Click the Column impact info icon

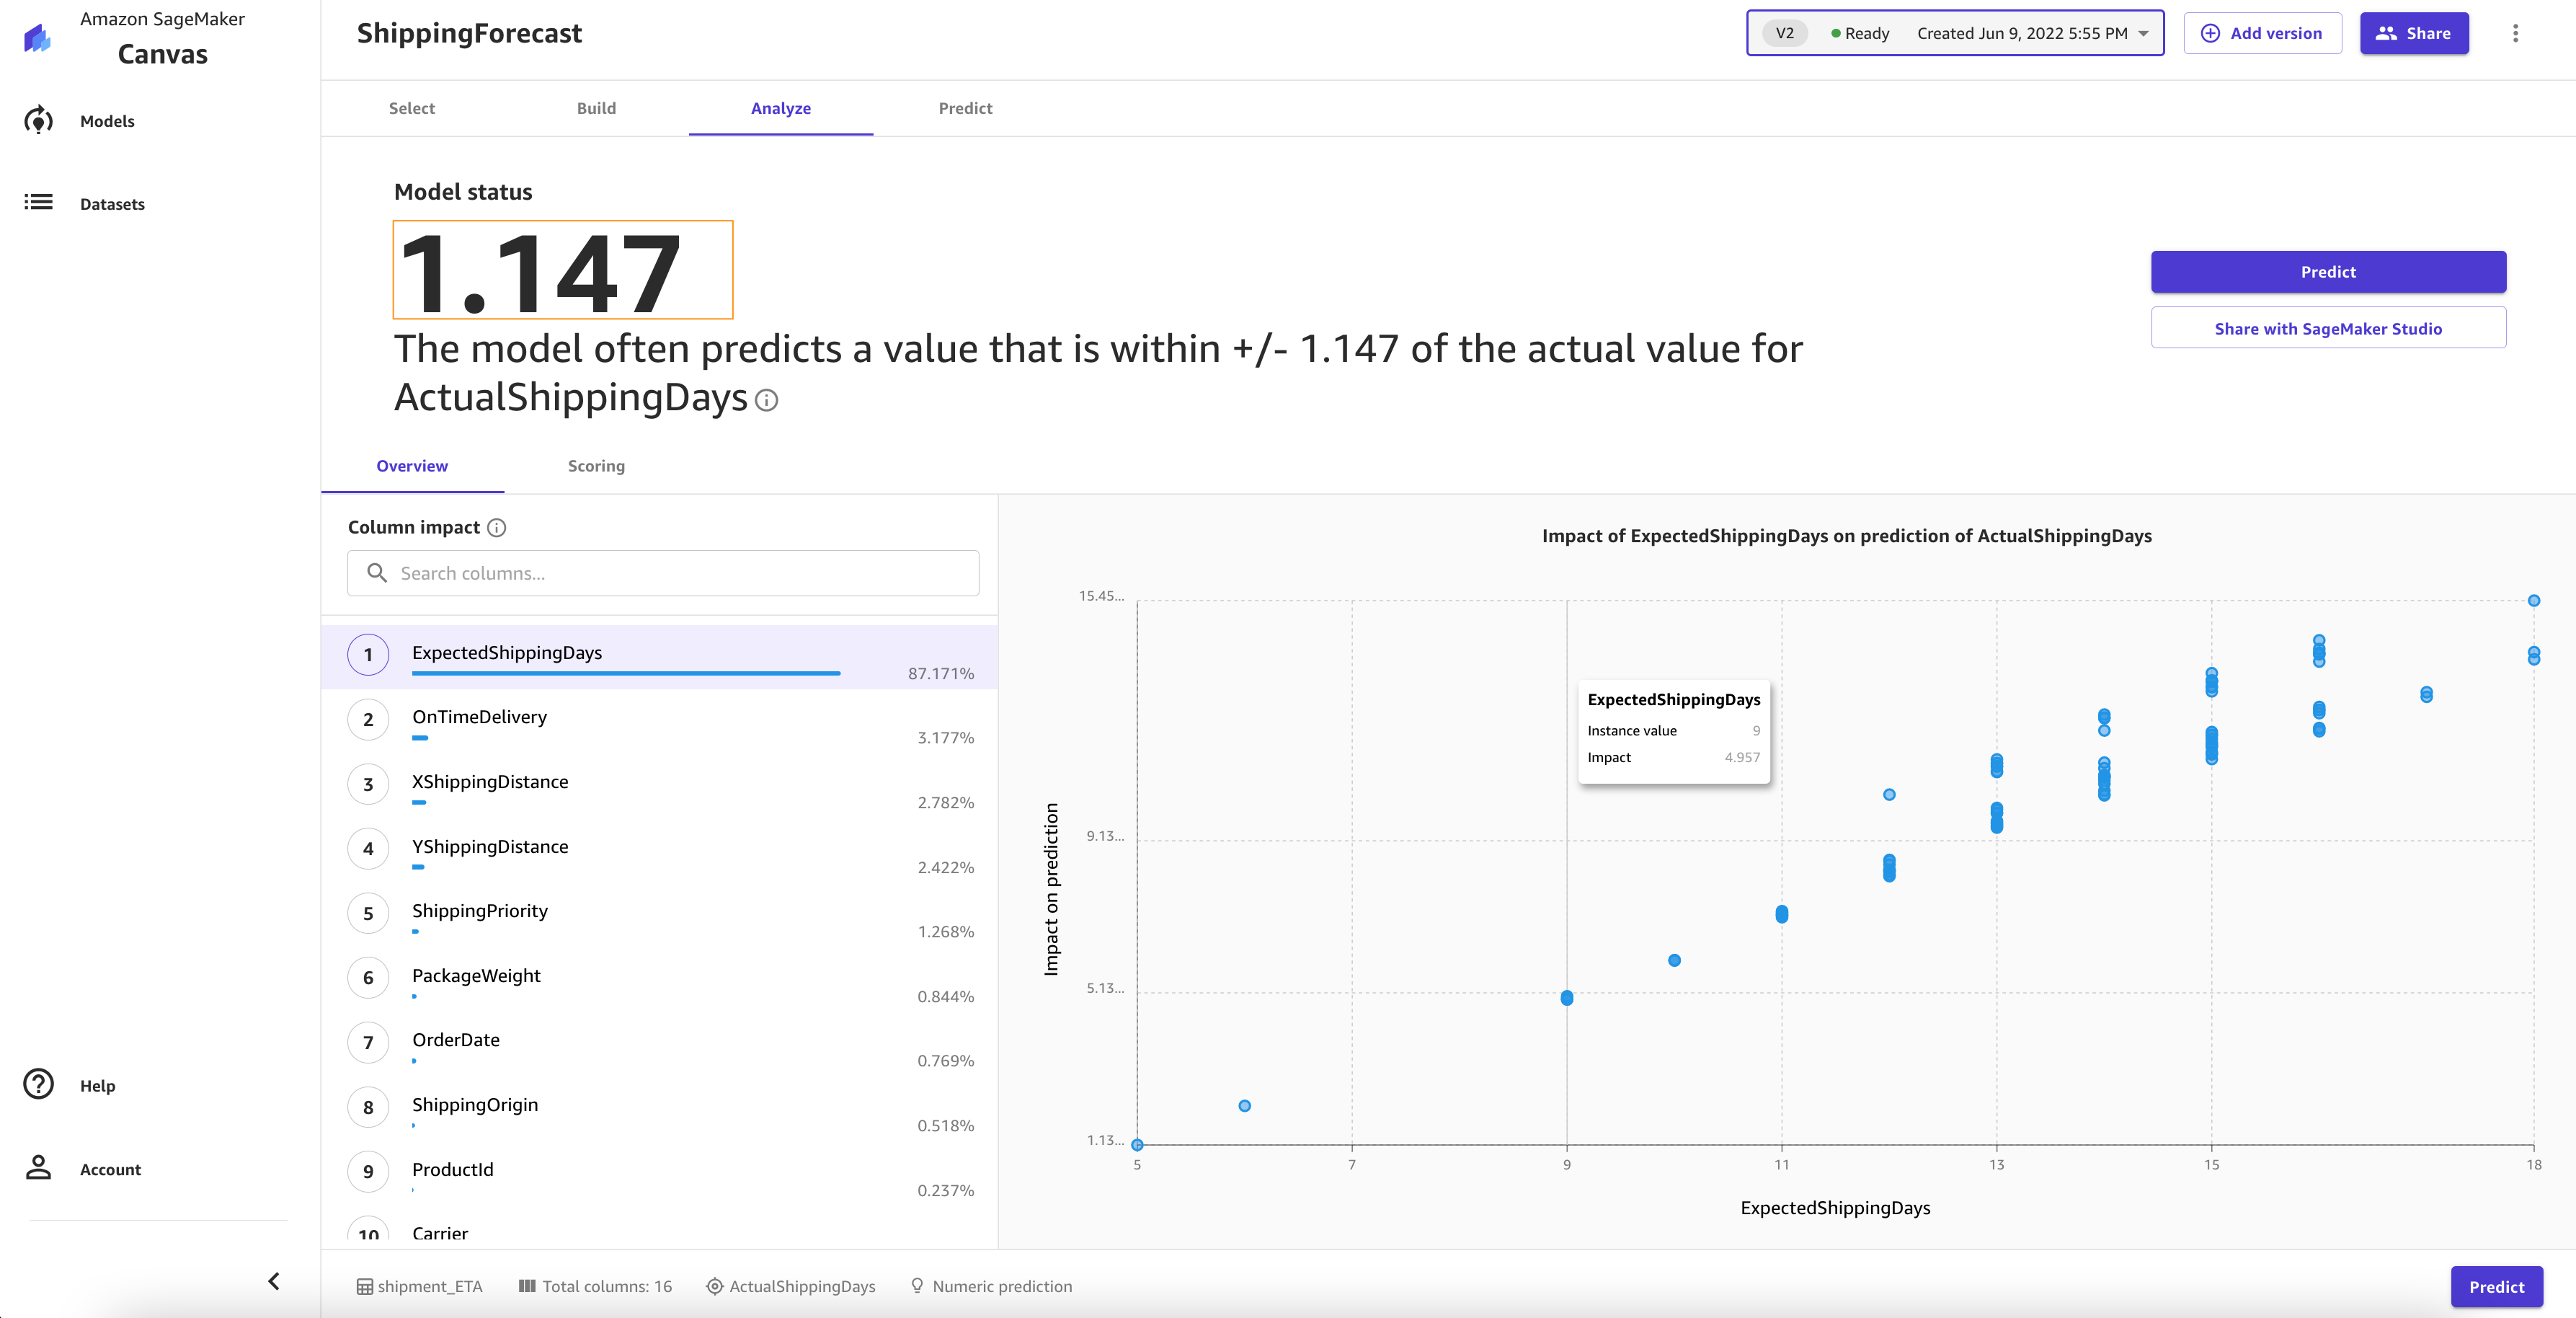(497, 528)
